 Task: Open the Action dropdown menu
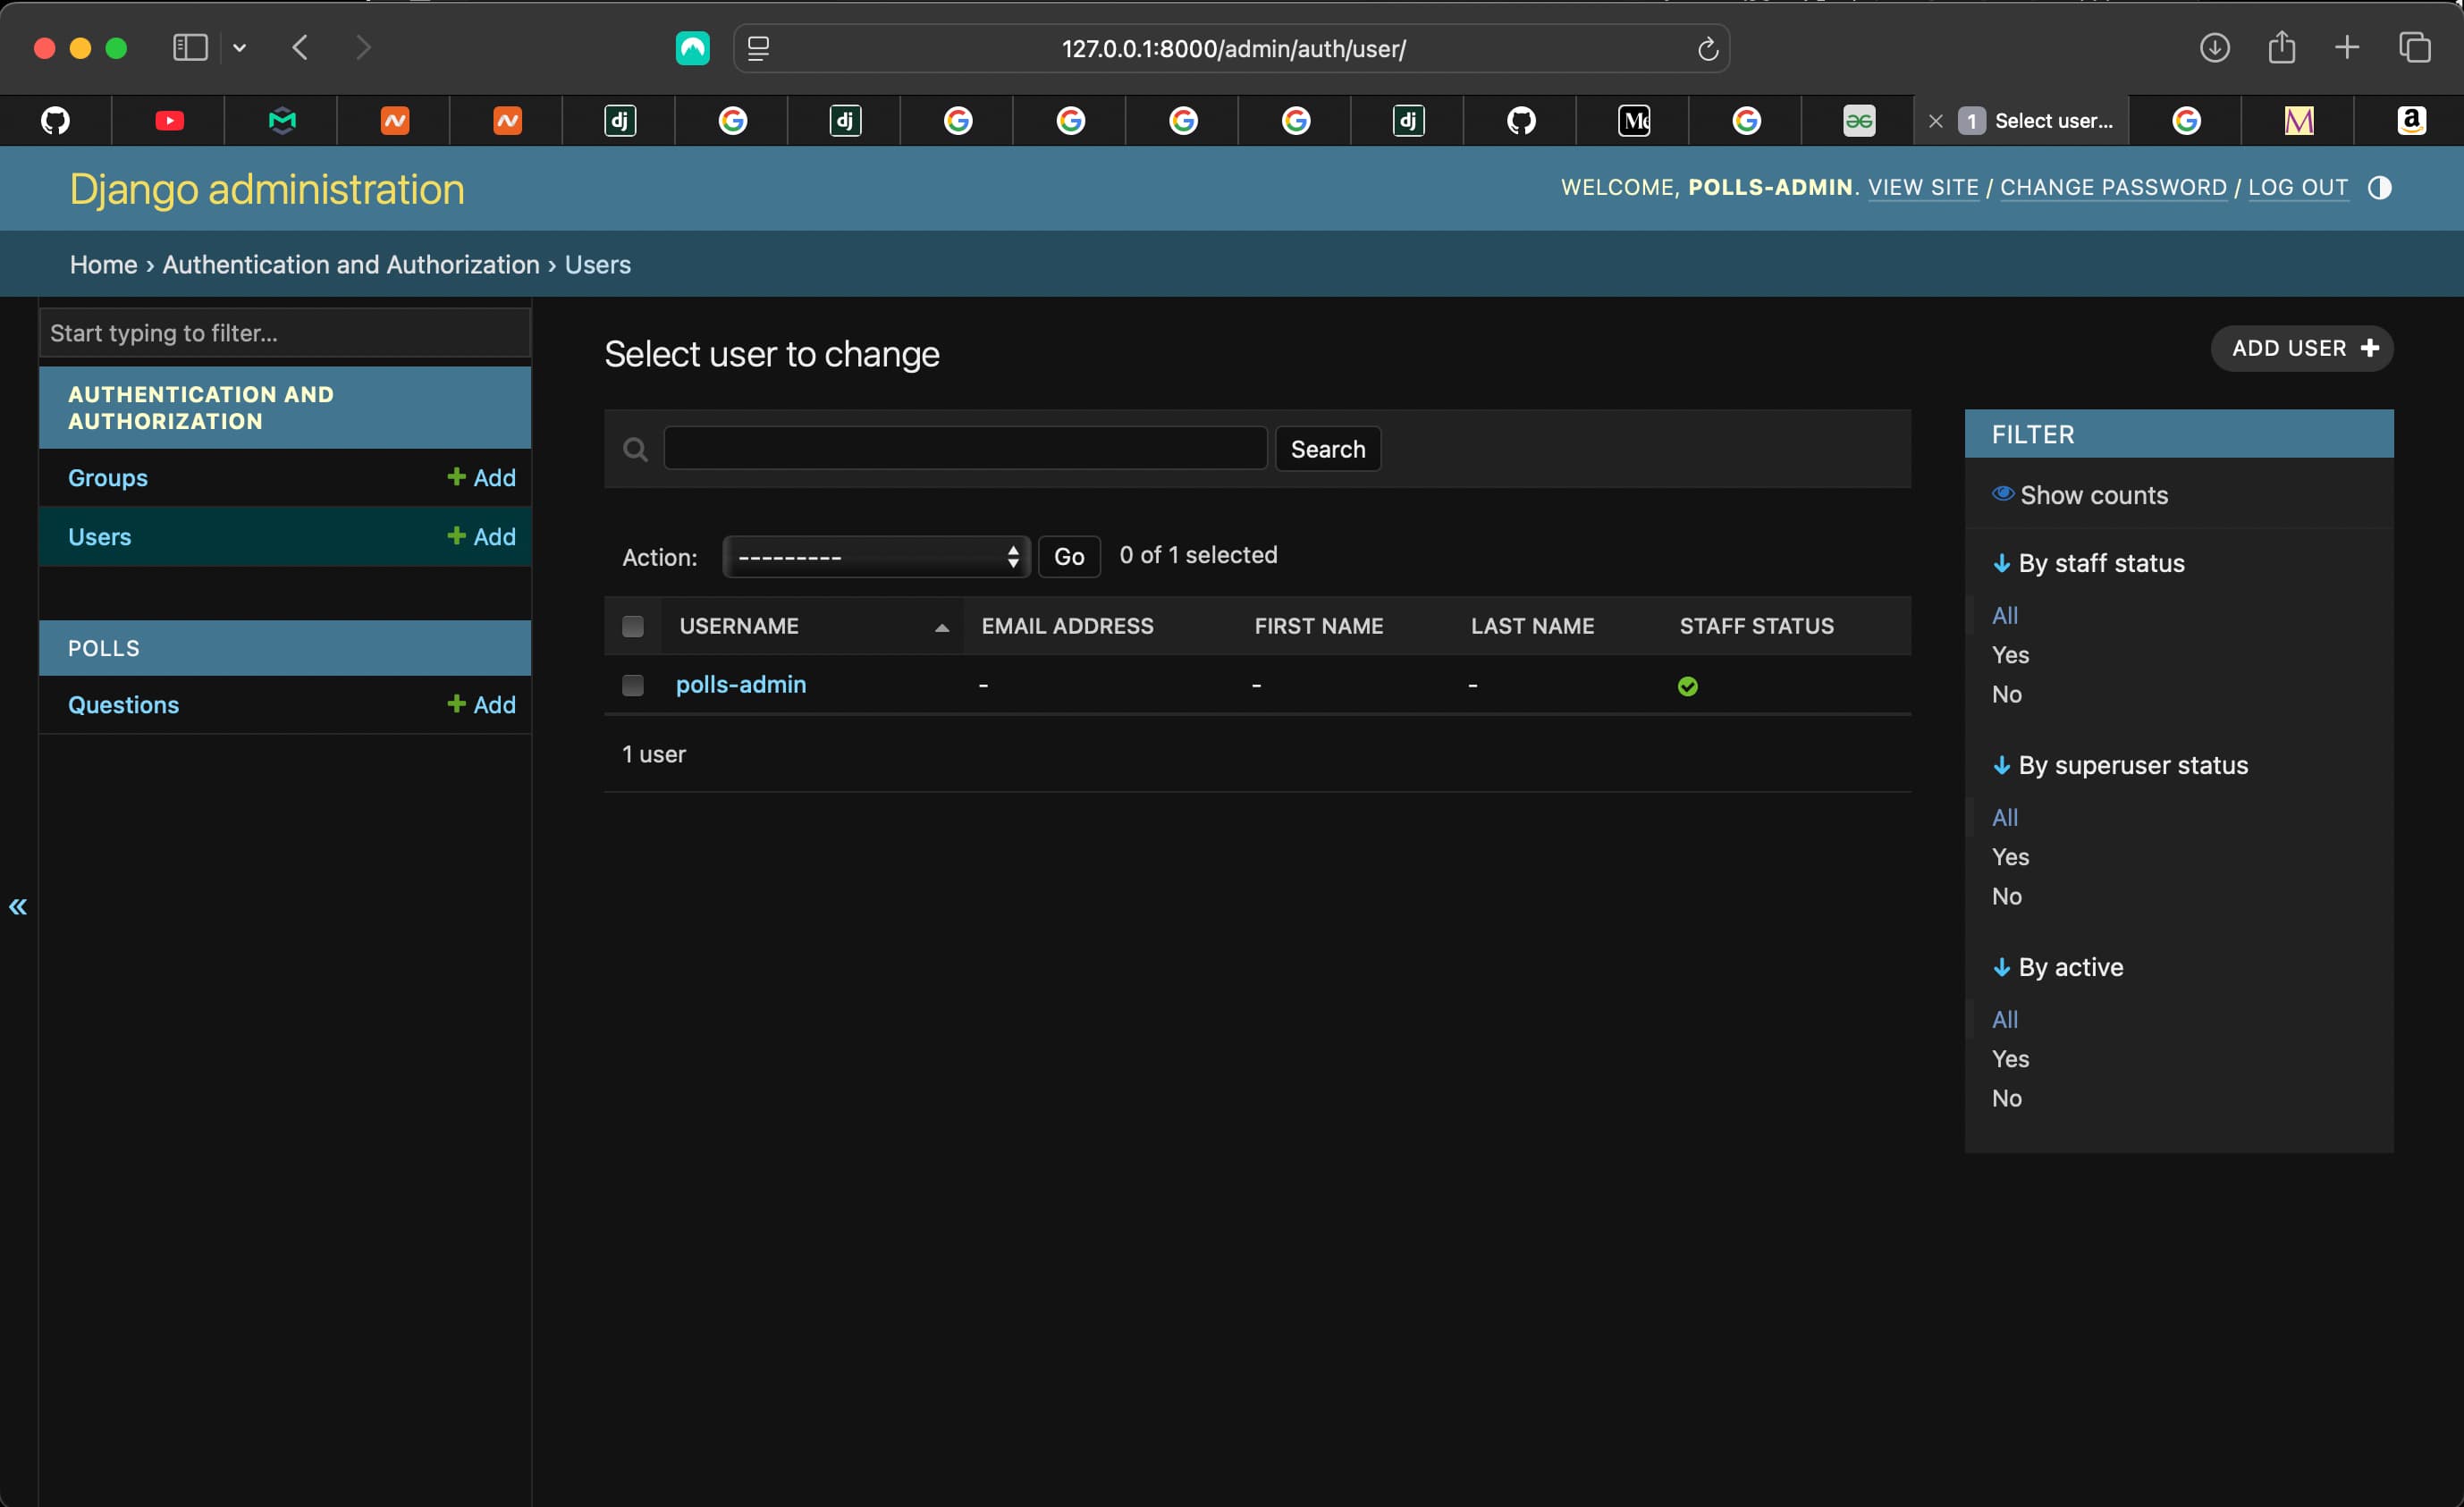pos(876,557)
